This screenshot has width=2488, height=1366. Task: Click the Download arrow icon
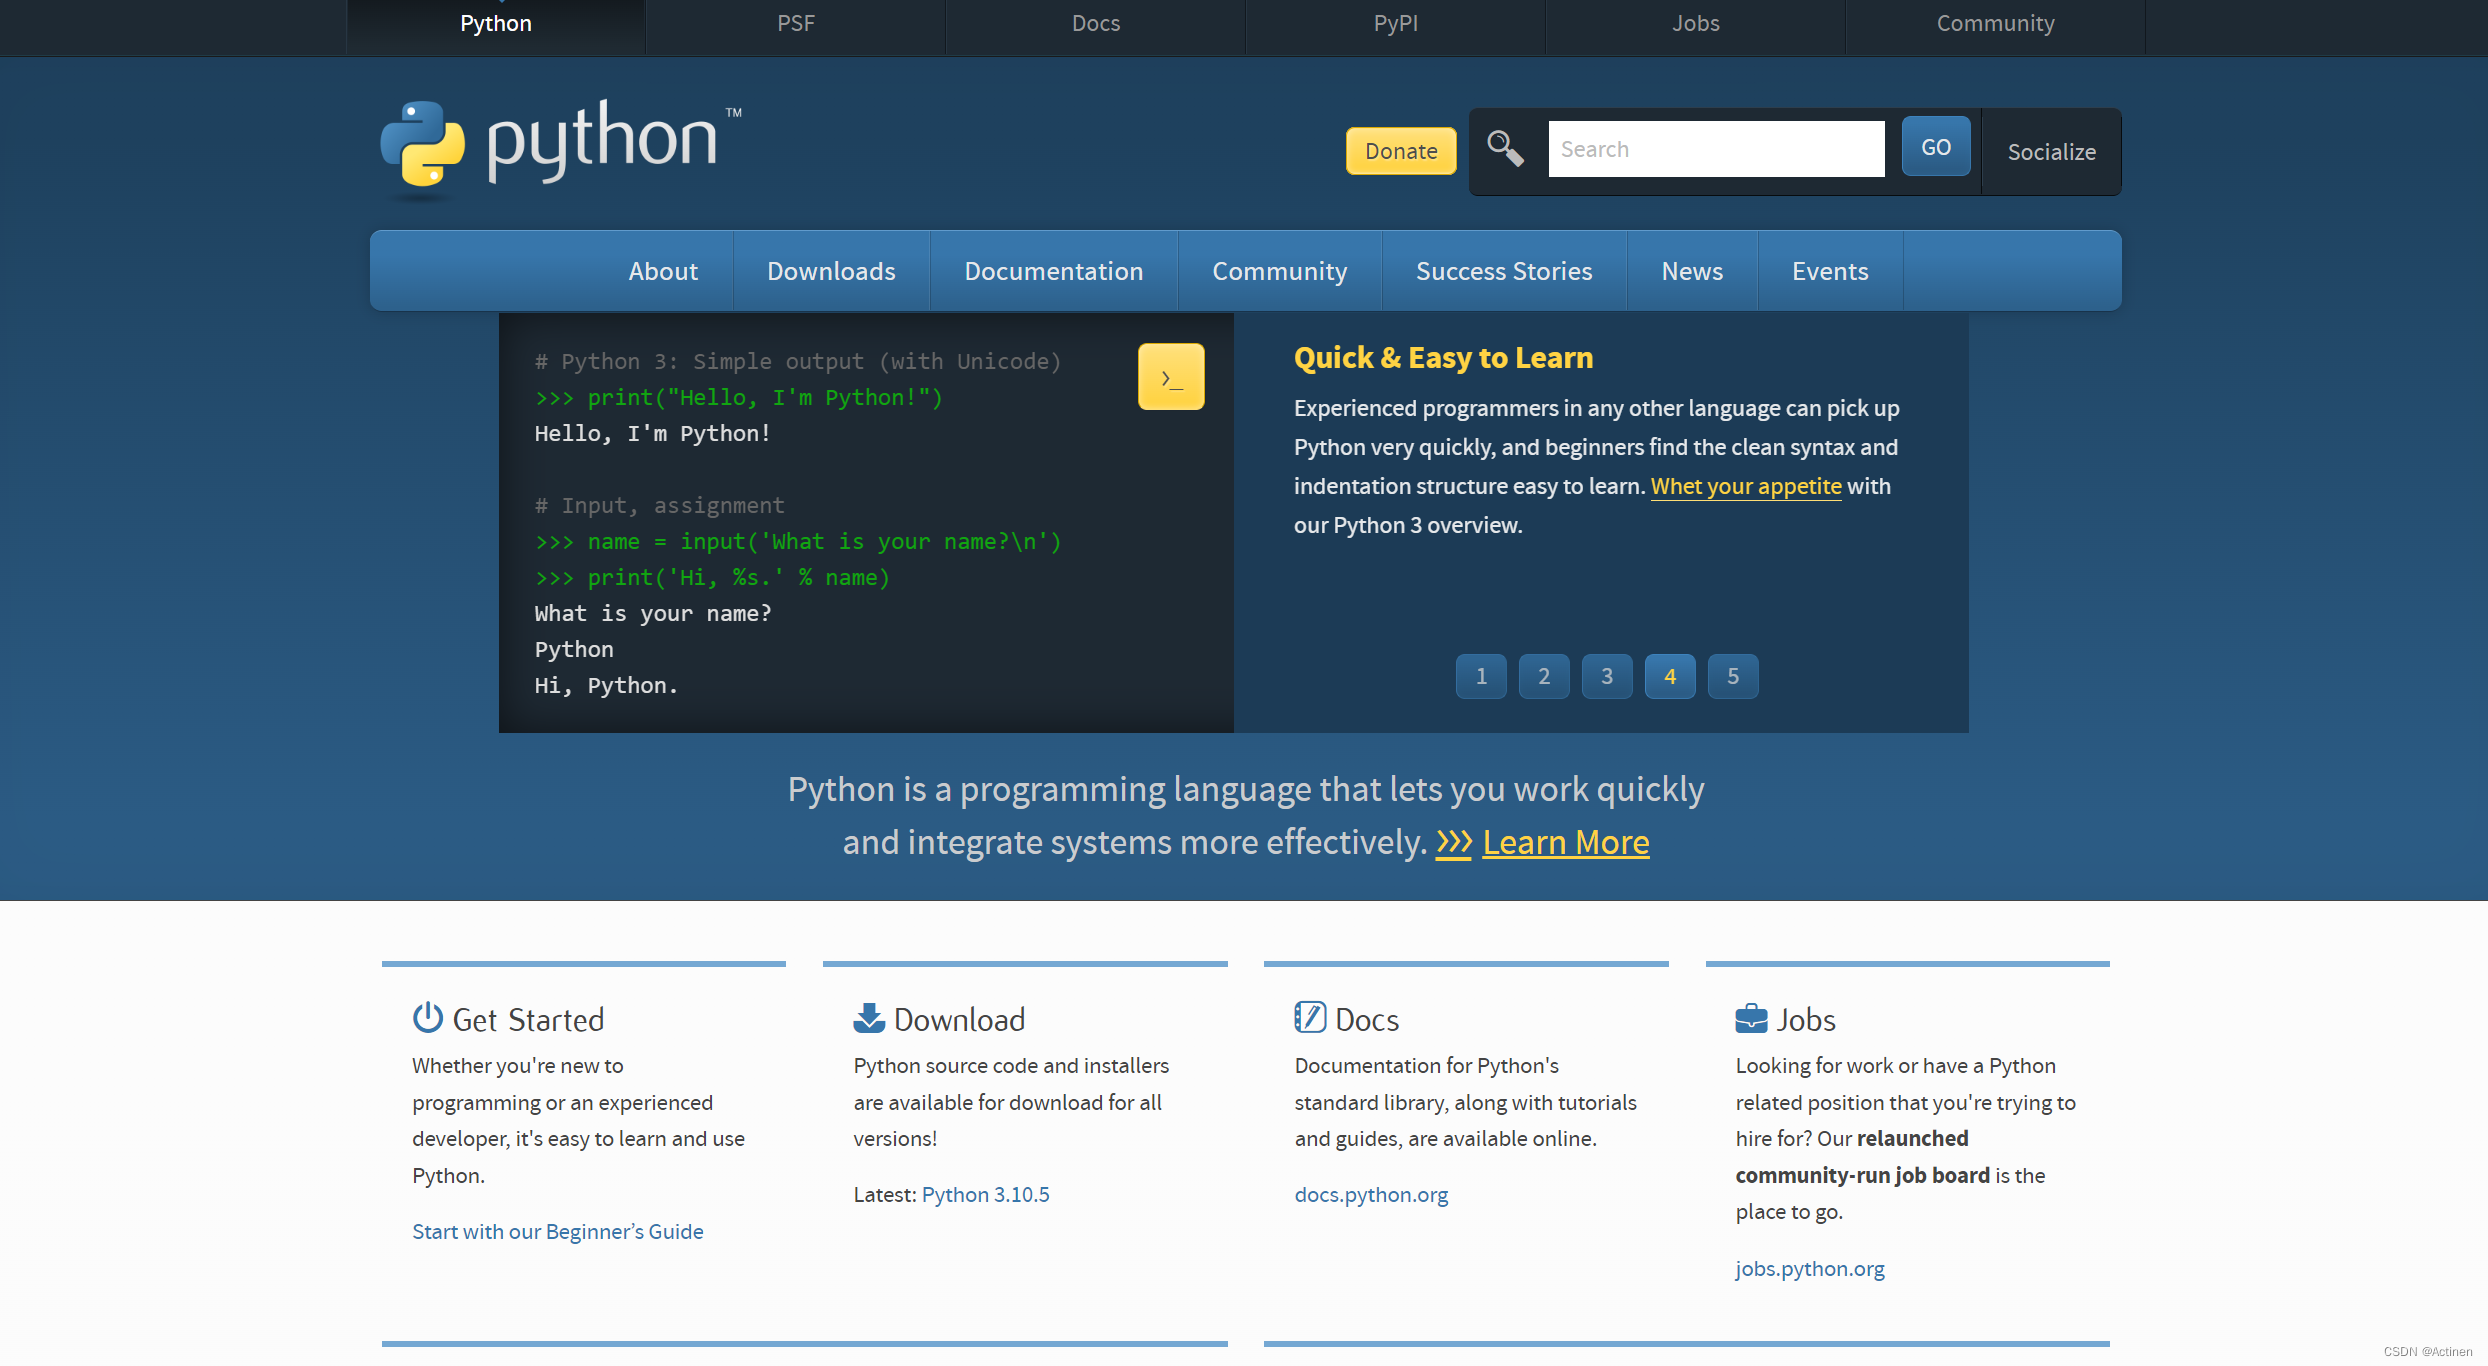click(x=869, y=1018)
